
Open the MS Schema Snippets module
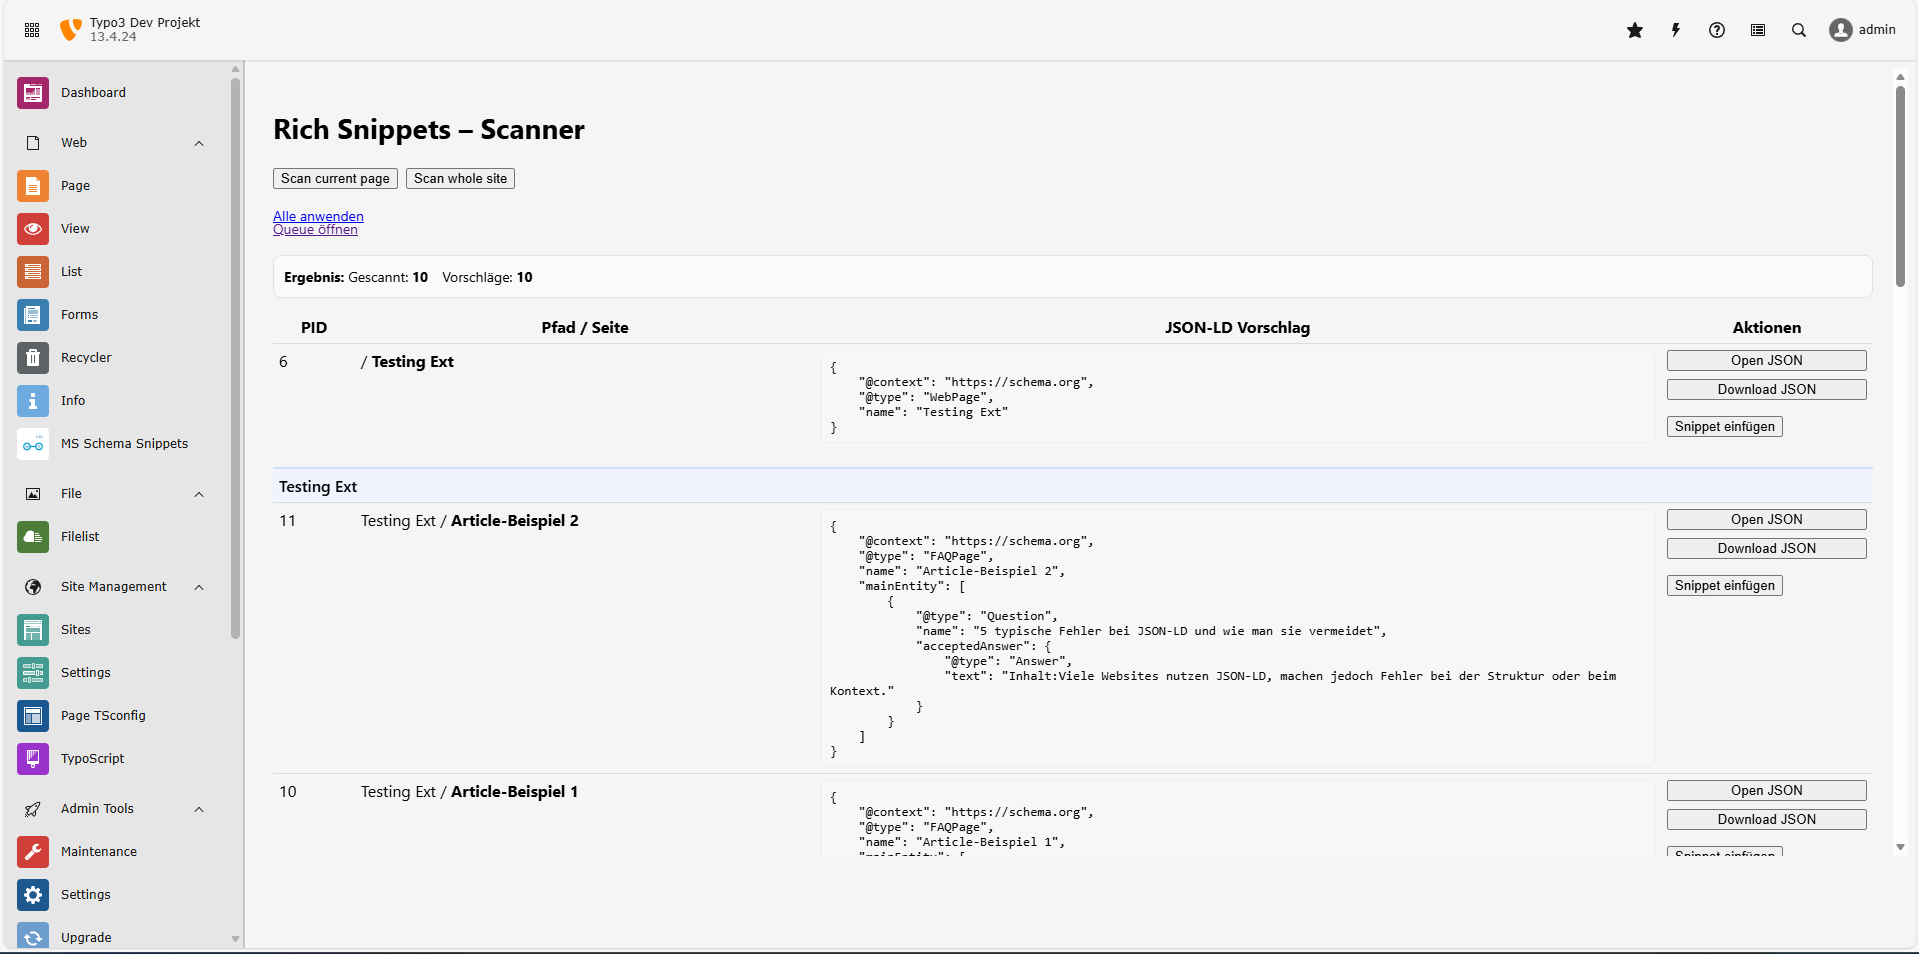point(124,443)
